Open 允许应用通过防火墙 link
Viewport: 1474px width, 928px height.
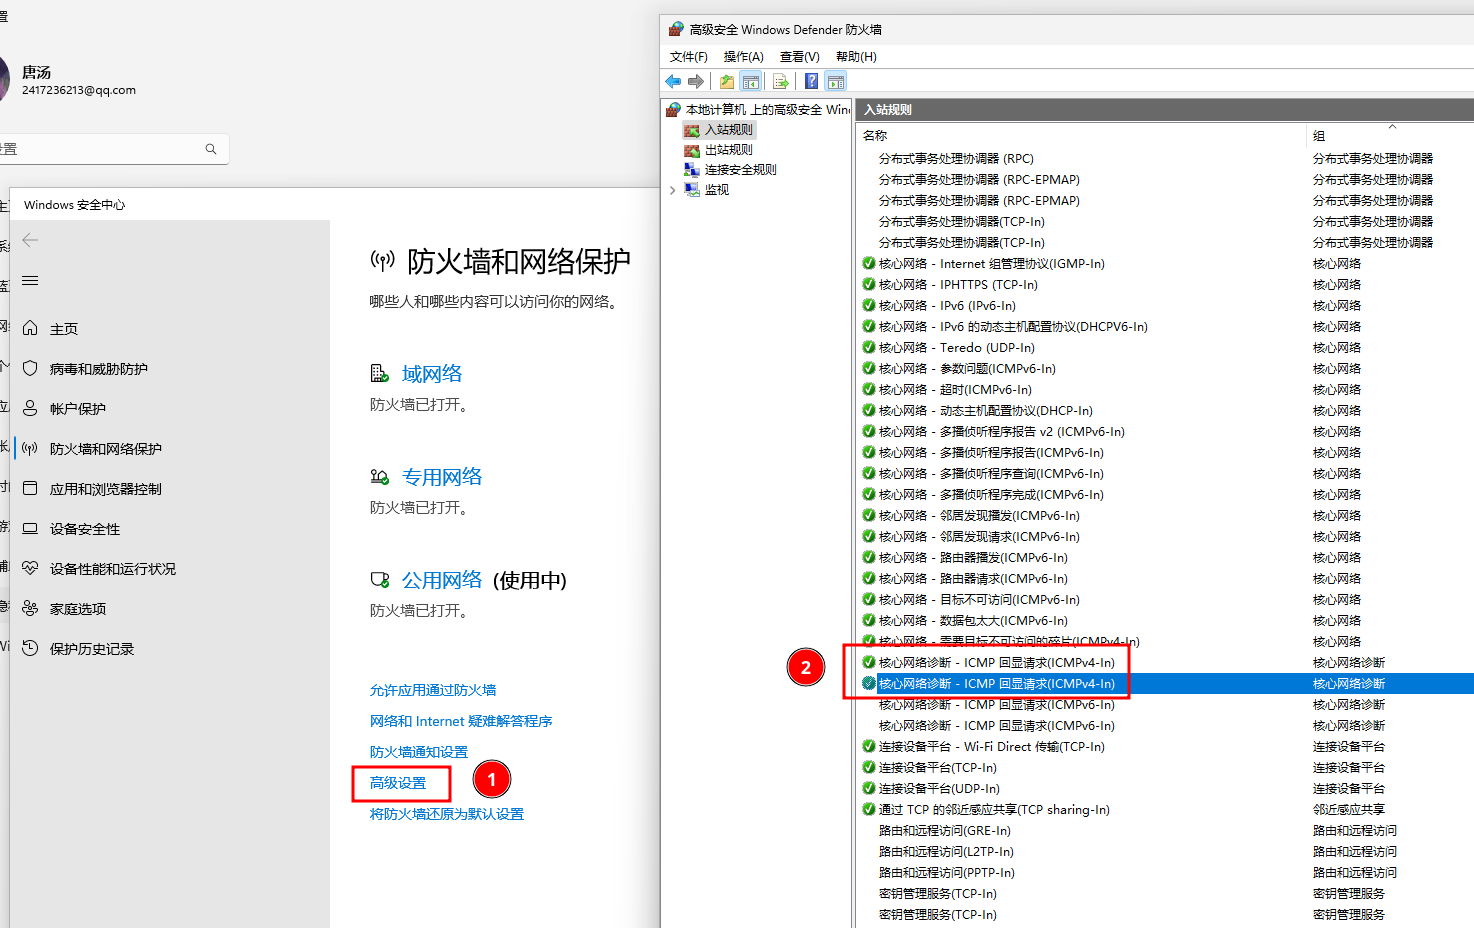[433, 690]
